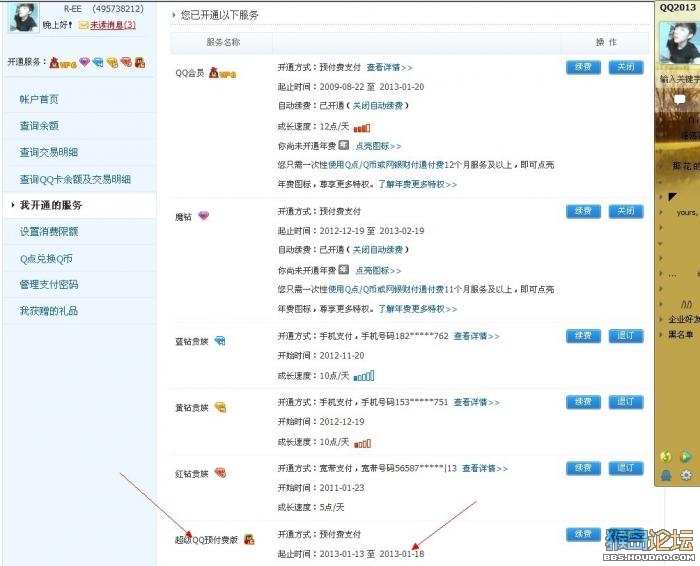Click 黄钻贵族 growth speed bar indicator
Screen dimensions: 700x566
point(362,443)
